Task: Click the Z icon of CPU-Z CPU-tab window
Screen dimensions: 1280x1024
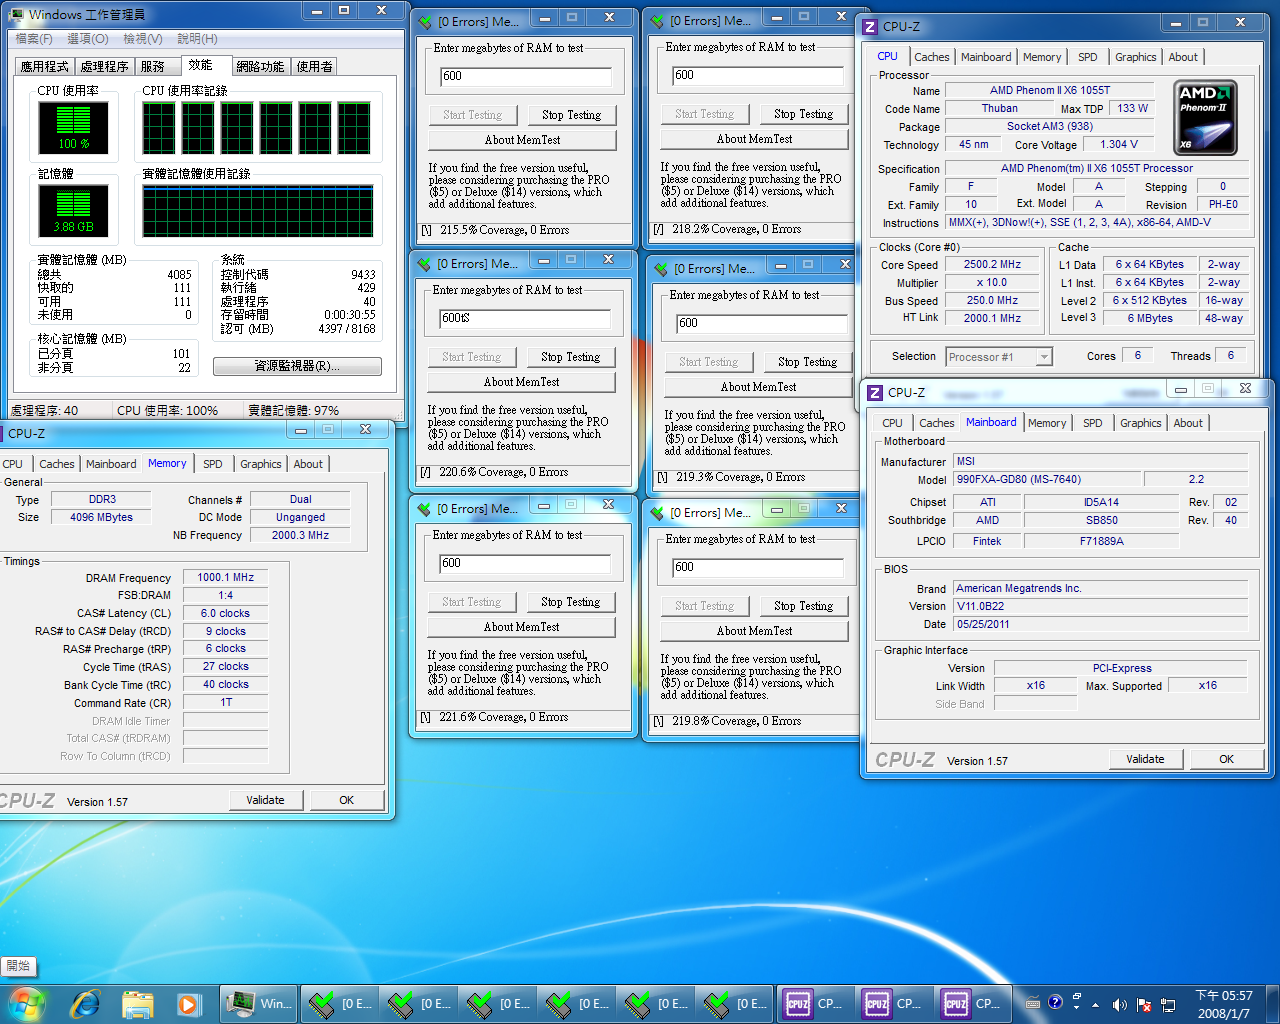Action: coord(870,27)
